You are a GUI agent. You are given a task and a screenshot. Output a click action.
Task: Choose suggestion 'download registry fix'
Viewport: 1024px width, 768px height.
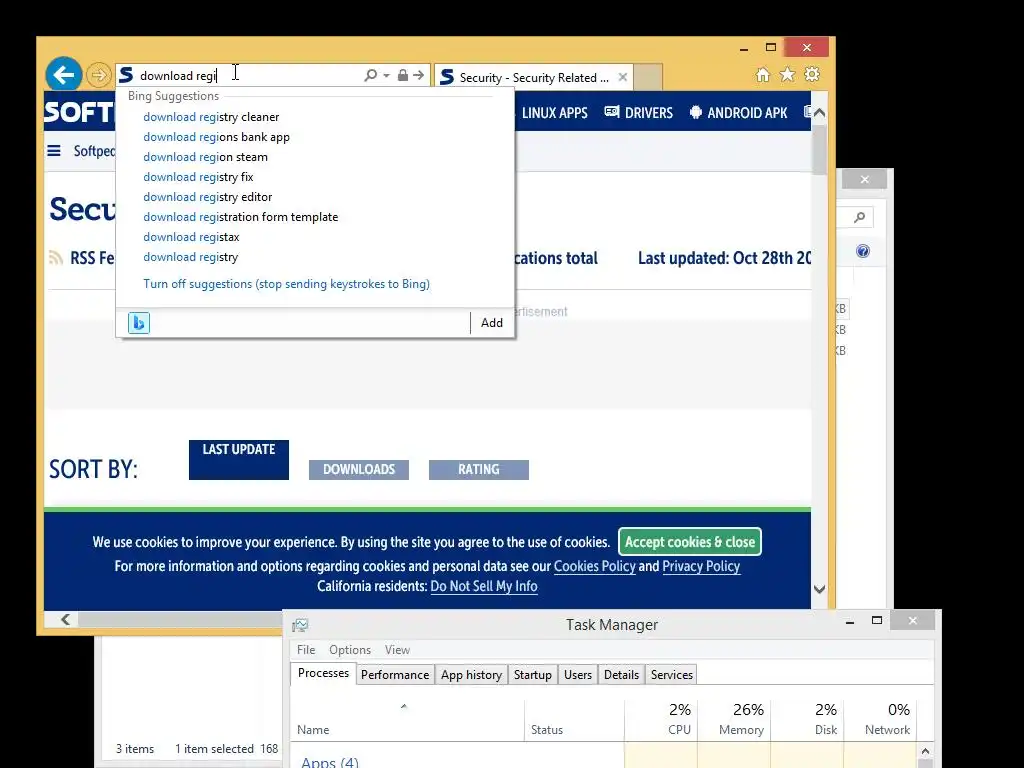(x=198, y=177)
